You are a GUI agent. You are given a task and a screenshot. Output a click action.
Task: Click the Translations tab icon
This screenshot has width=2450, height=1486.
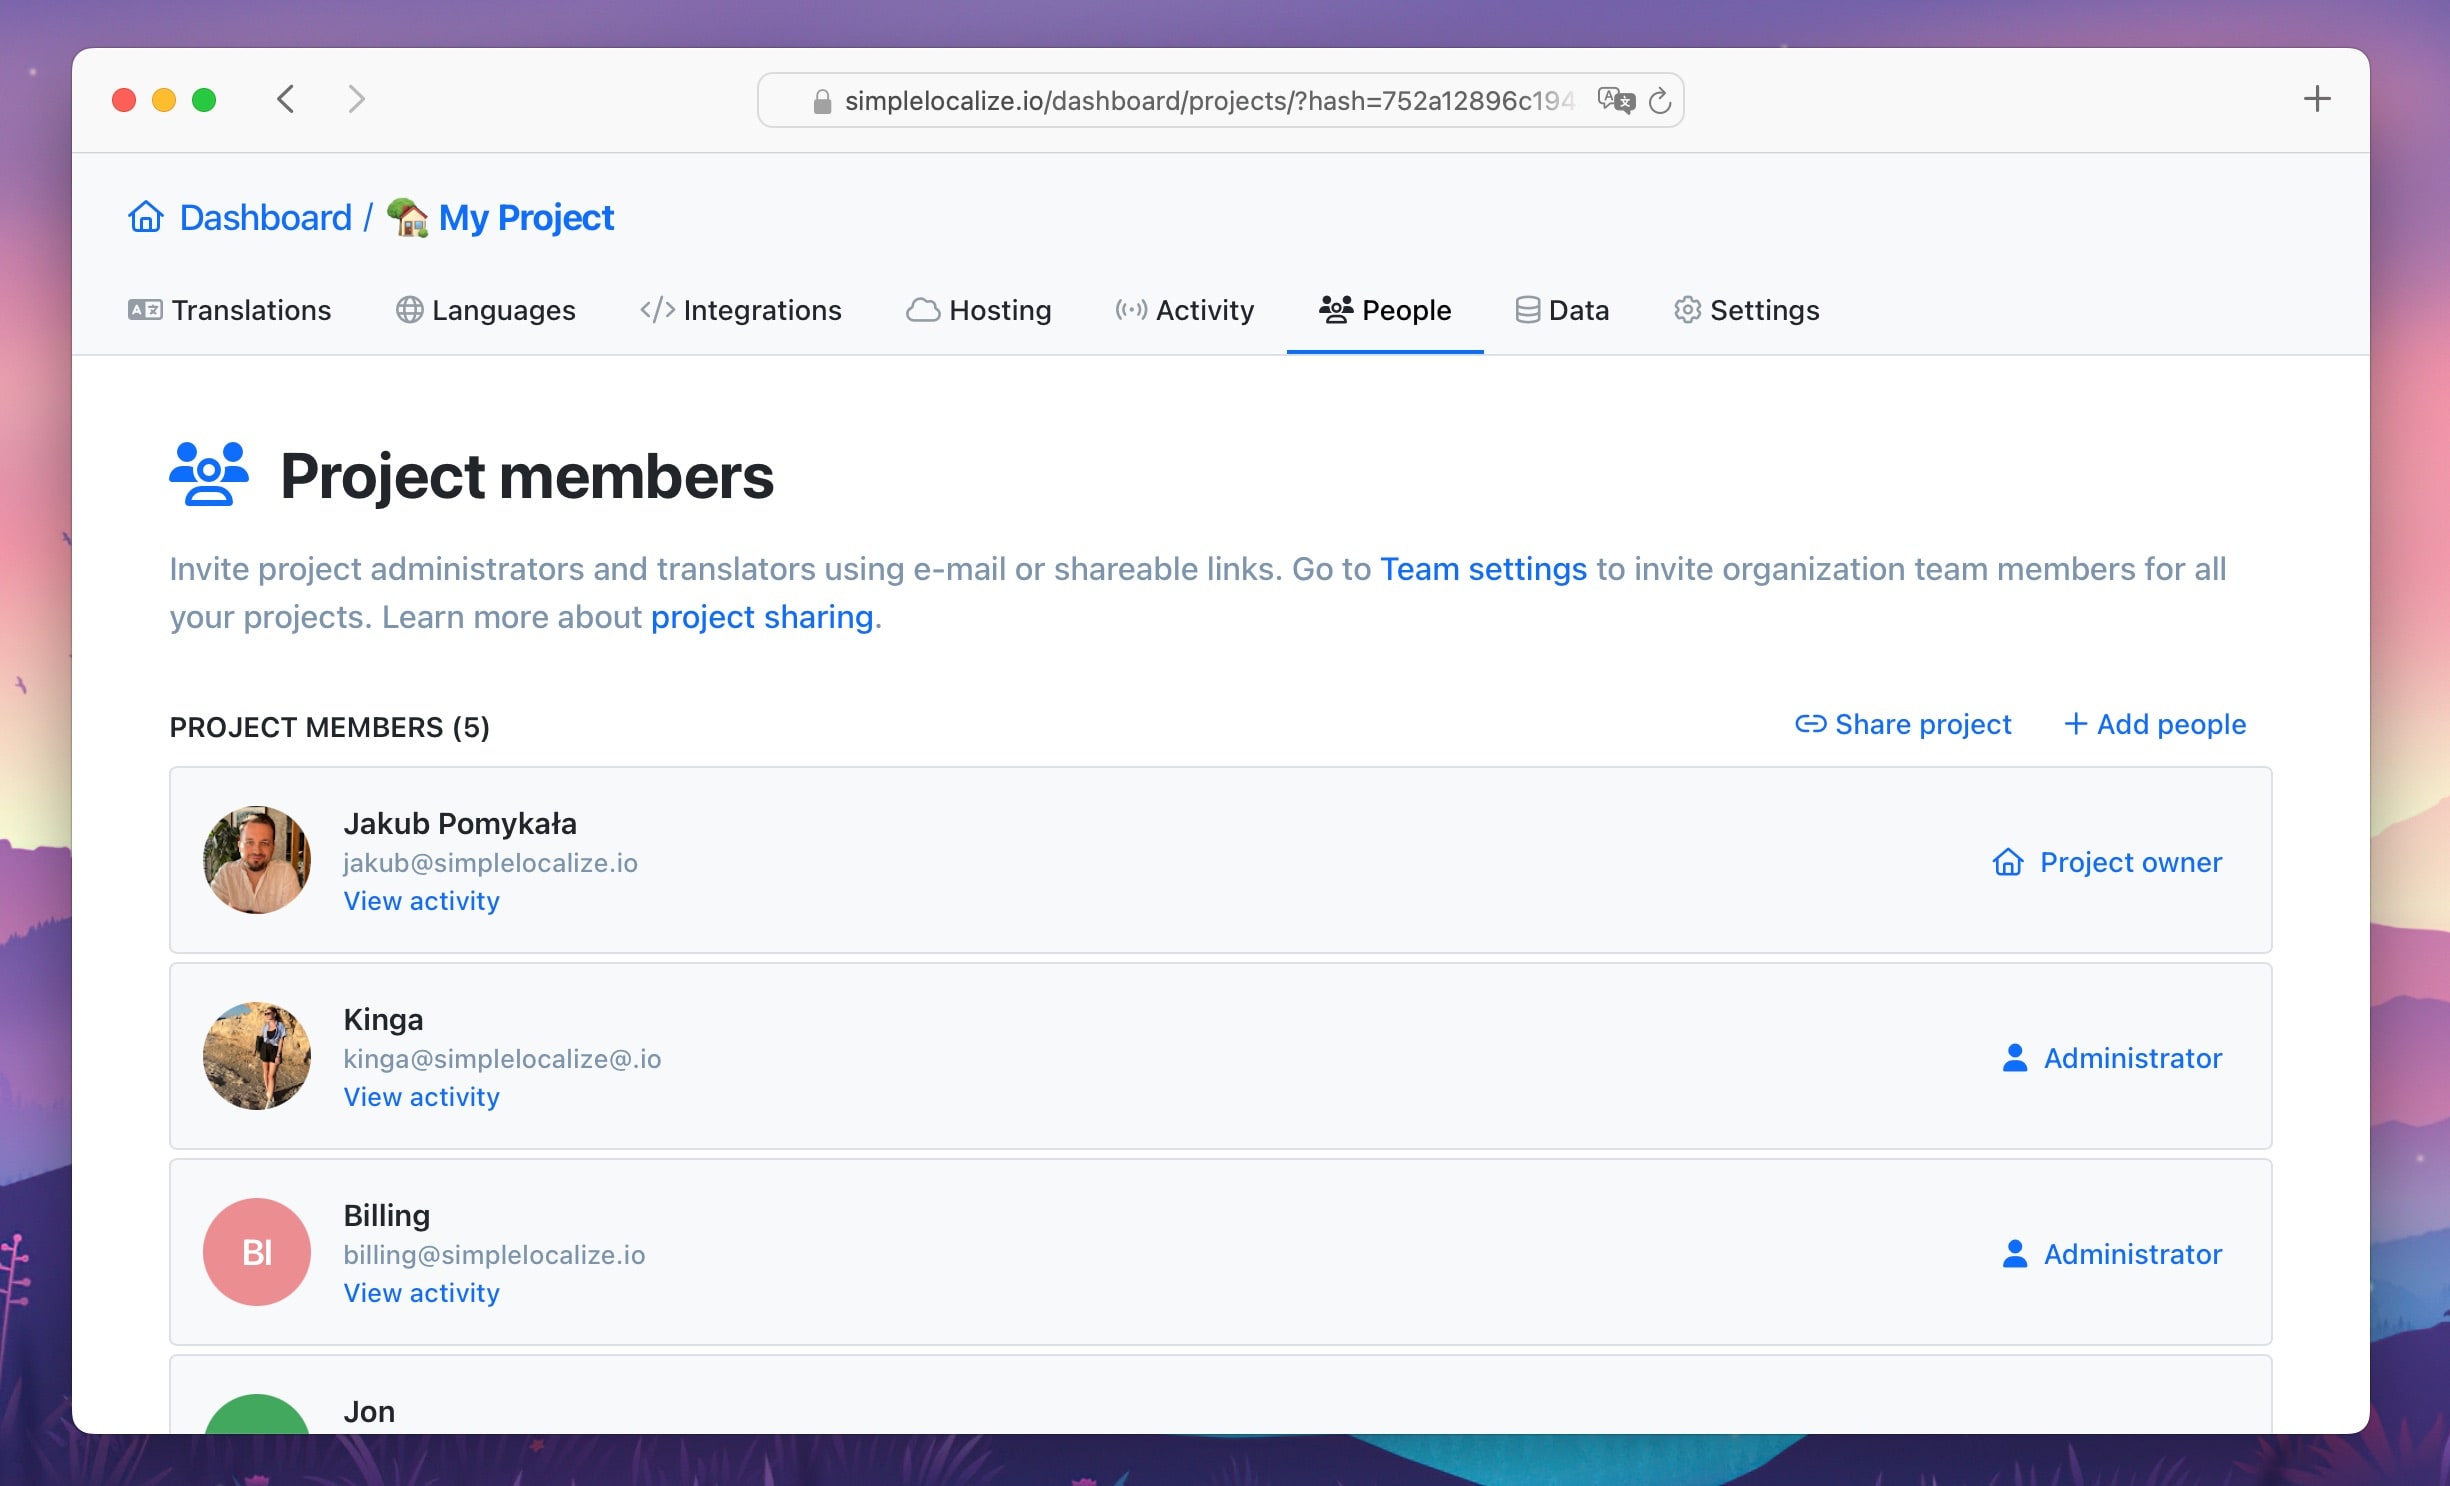(145, 310)
